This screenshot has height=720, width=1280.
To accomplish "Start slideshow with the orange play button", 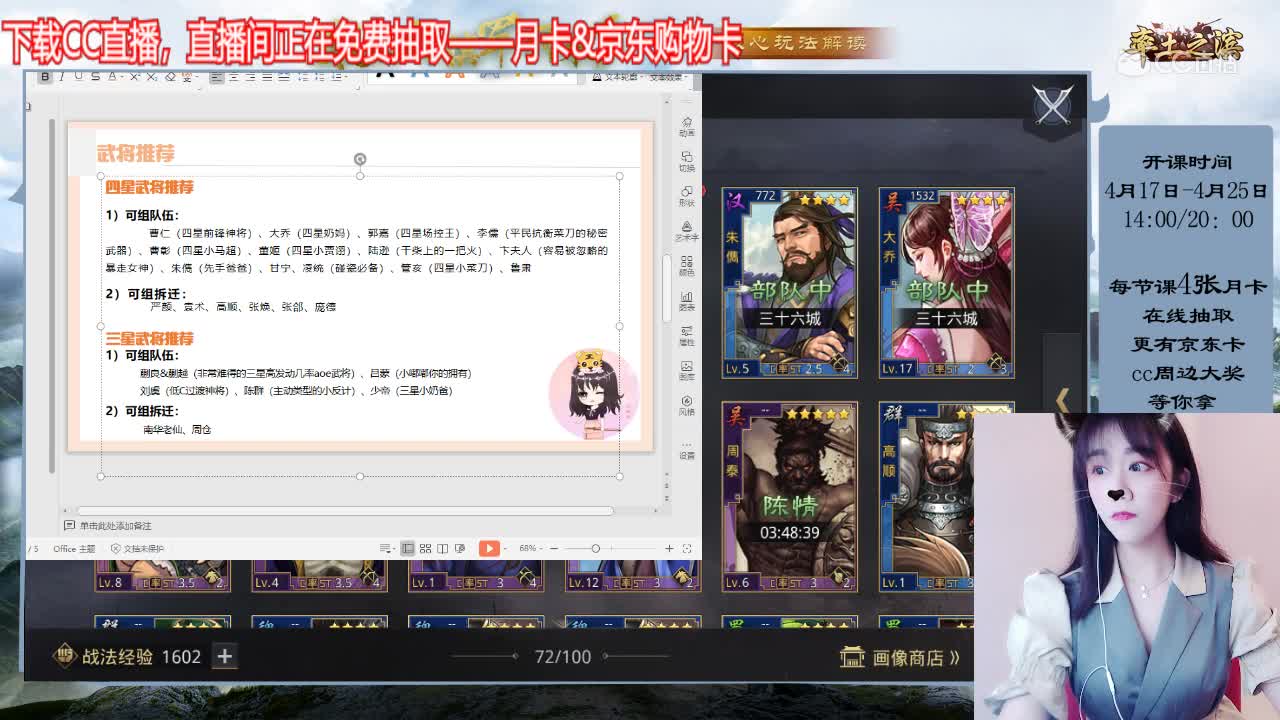I will pyautogui.click(x=489, y=548).
